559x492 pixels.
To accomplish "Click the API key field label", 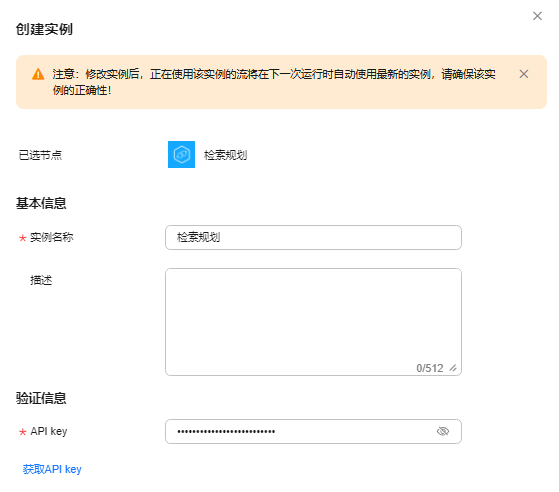I will (49, 431).
